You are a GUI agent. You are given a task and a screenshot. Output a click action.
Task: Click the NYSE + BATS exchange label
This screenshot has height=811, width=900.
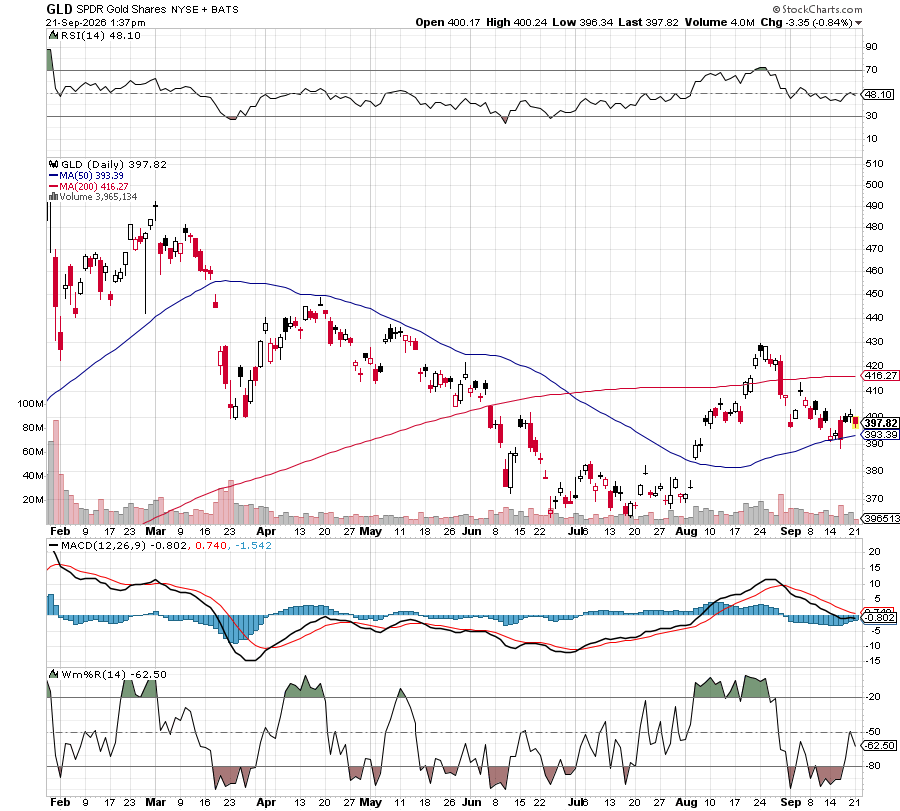pyautogui.click(x=204, y=9)
